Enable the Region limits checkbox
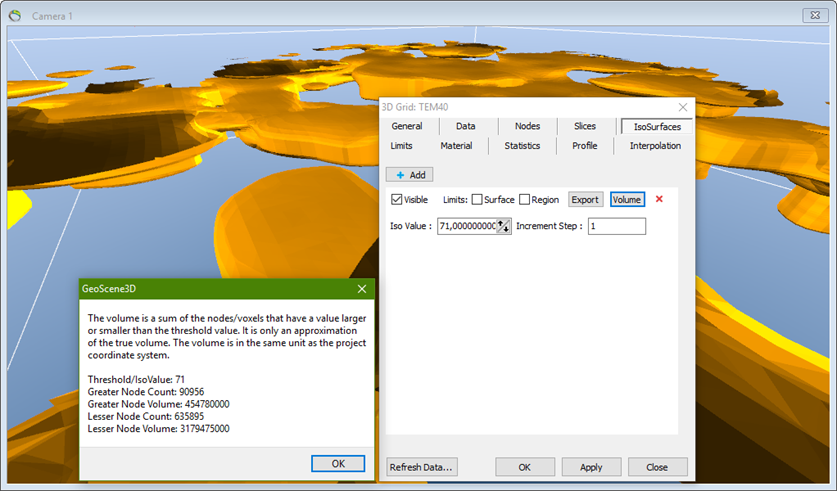The height and width of the screenshot is (491, 837). (525, 200)
